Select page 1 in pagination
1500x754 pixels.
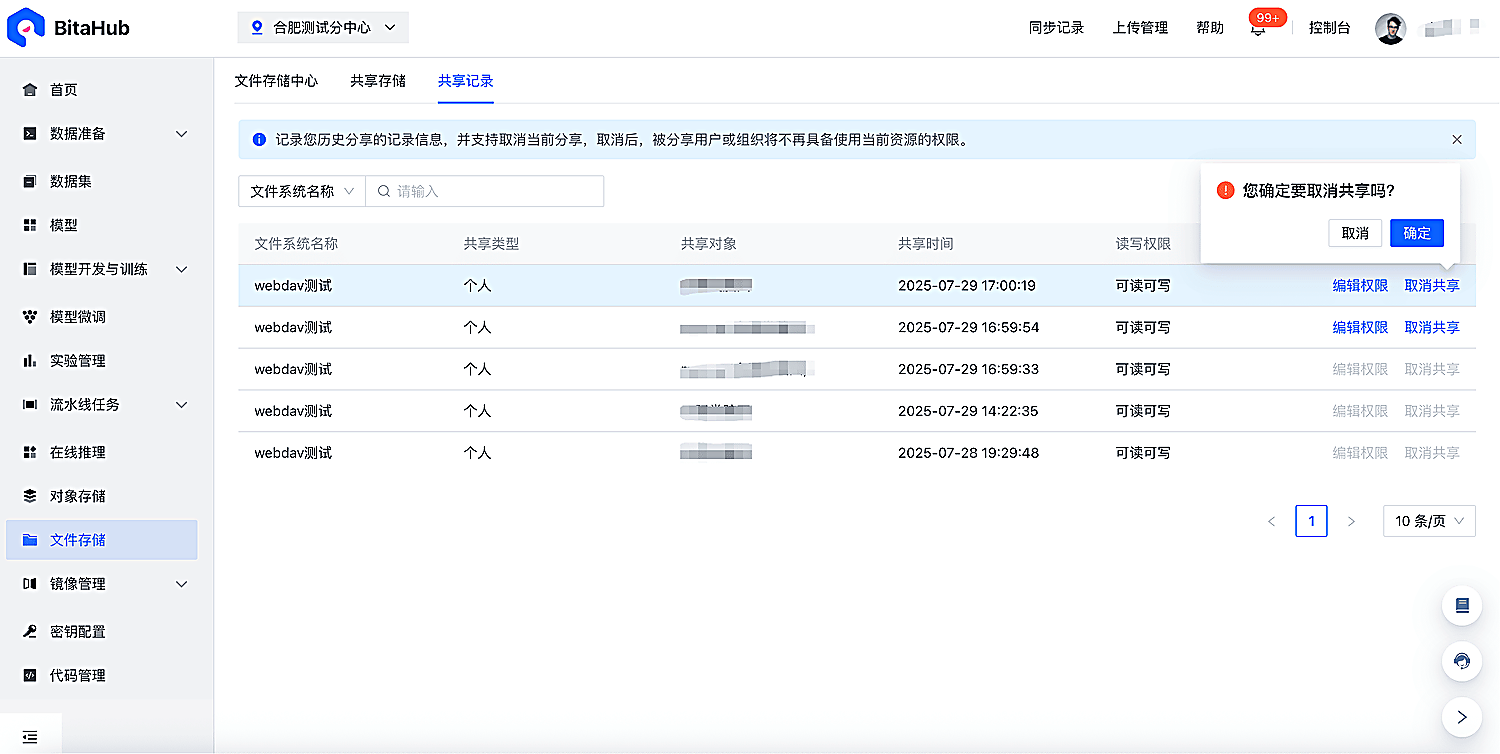coord(1311,521)
